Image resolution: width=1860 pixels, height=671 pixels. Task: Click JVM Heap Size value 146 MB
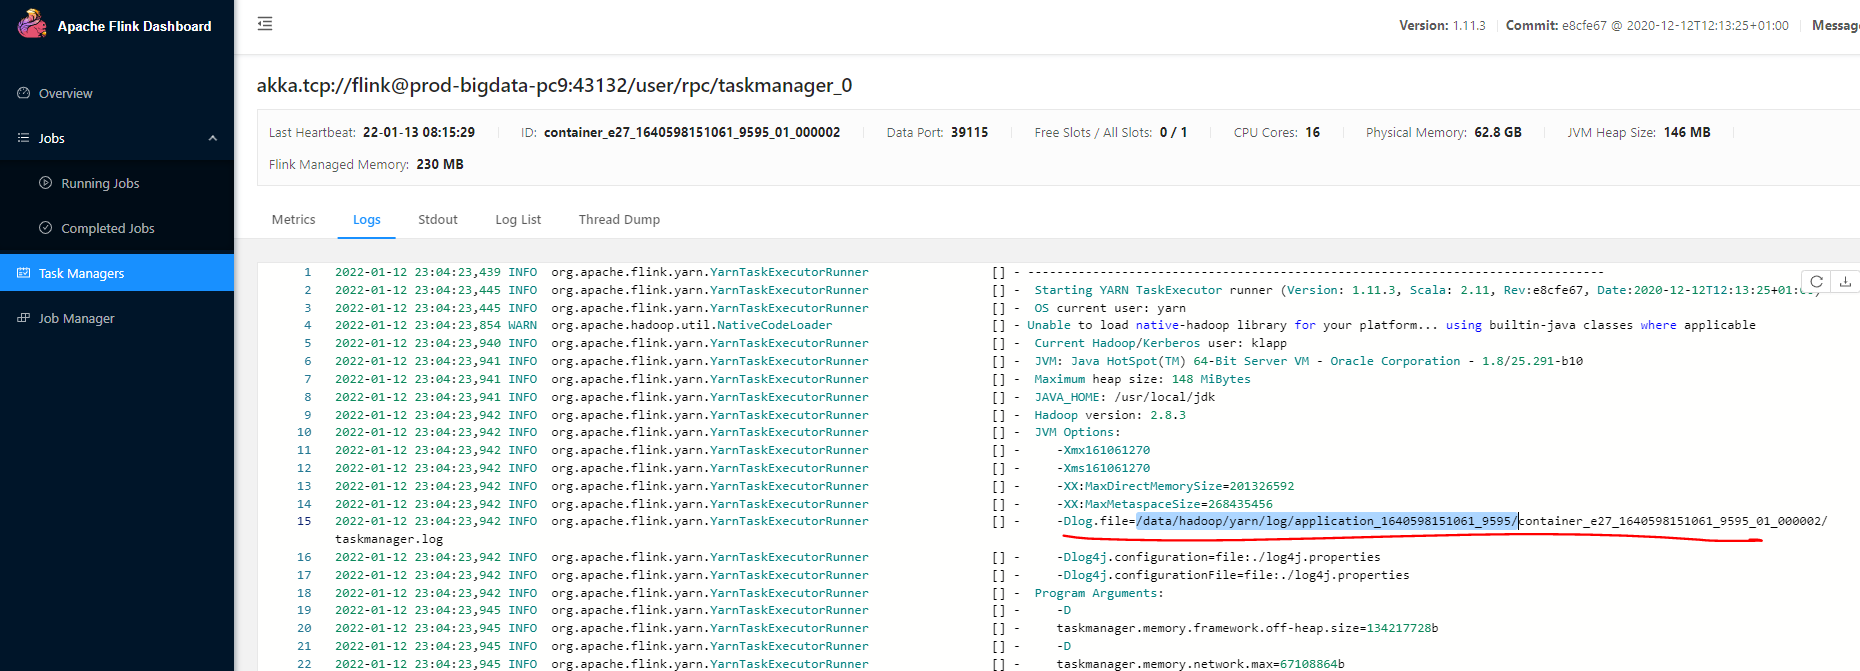coord(1687,132)
